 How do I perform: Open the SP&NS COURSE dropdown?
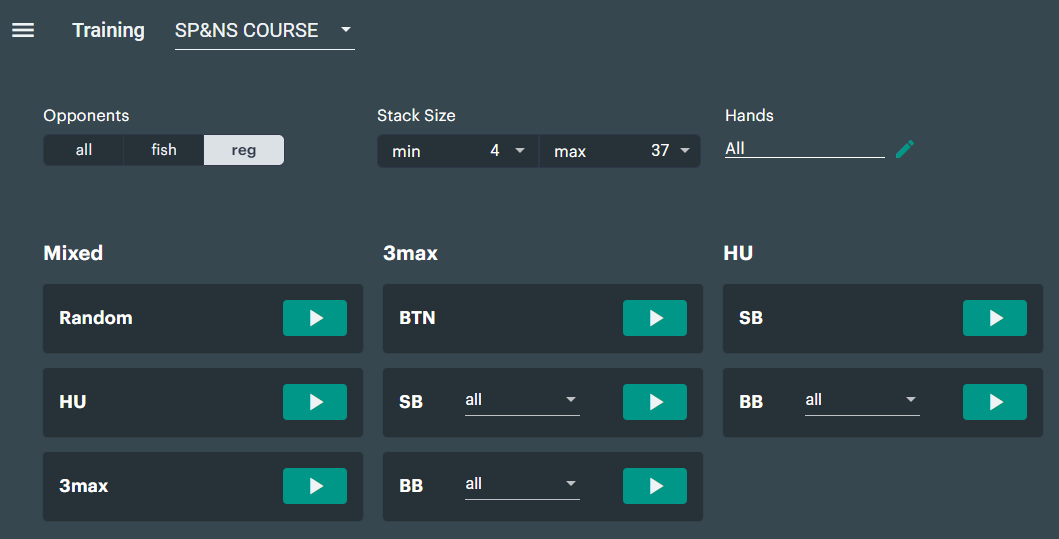(265, 31)
